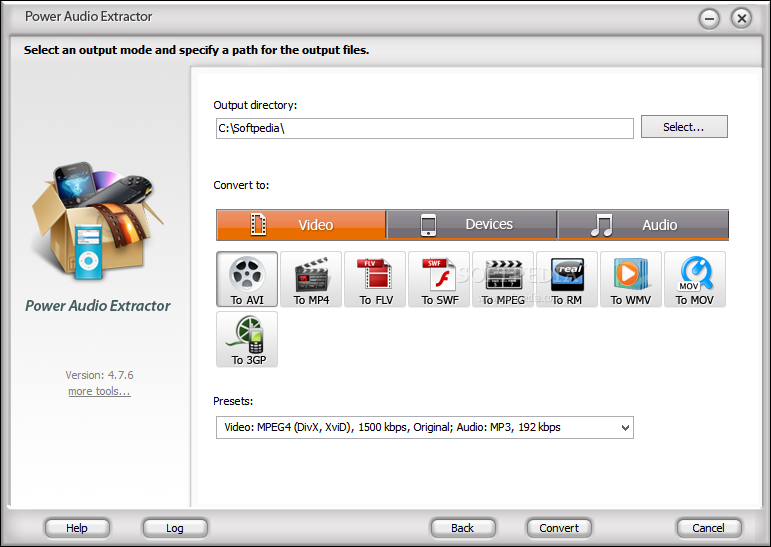Screen dimensions: 771x547
Task: Select the To 3GP mobile icon
Action: (x=247, y=339)
